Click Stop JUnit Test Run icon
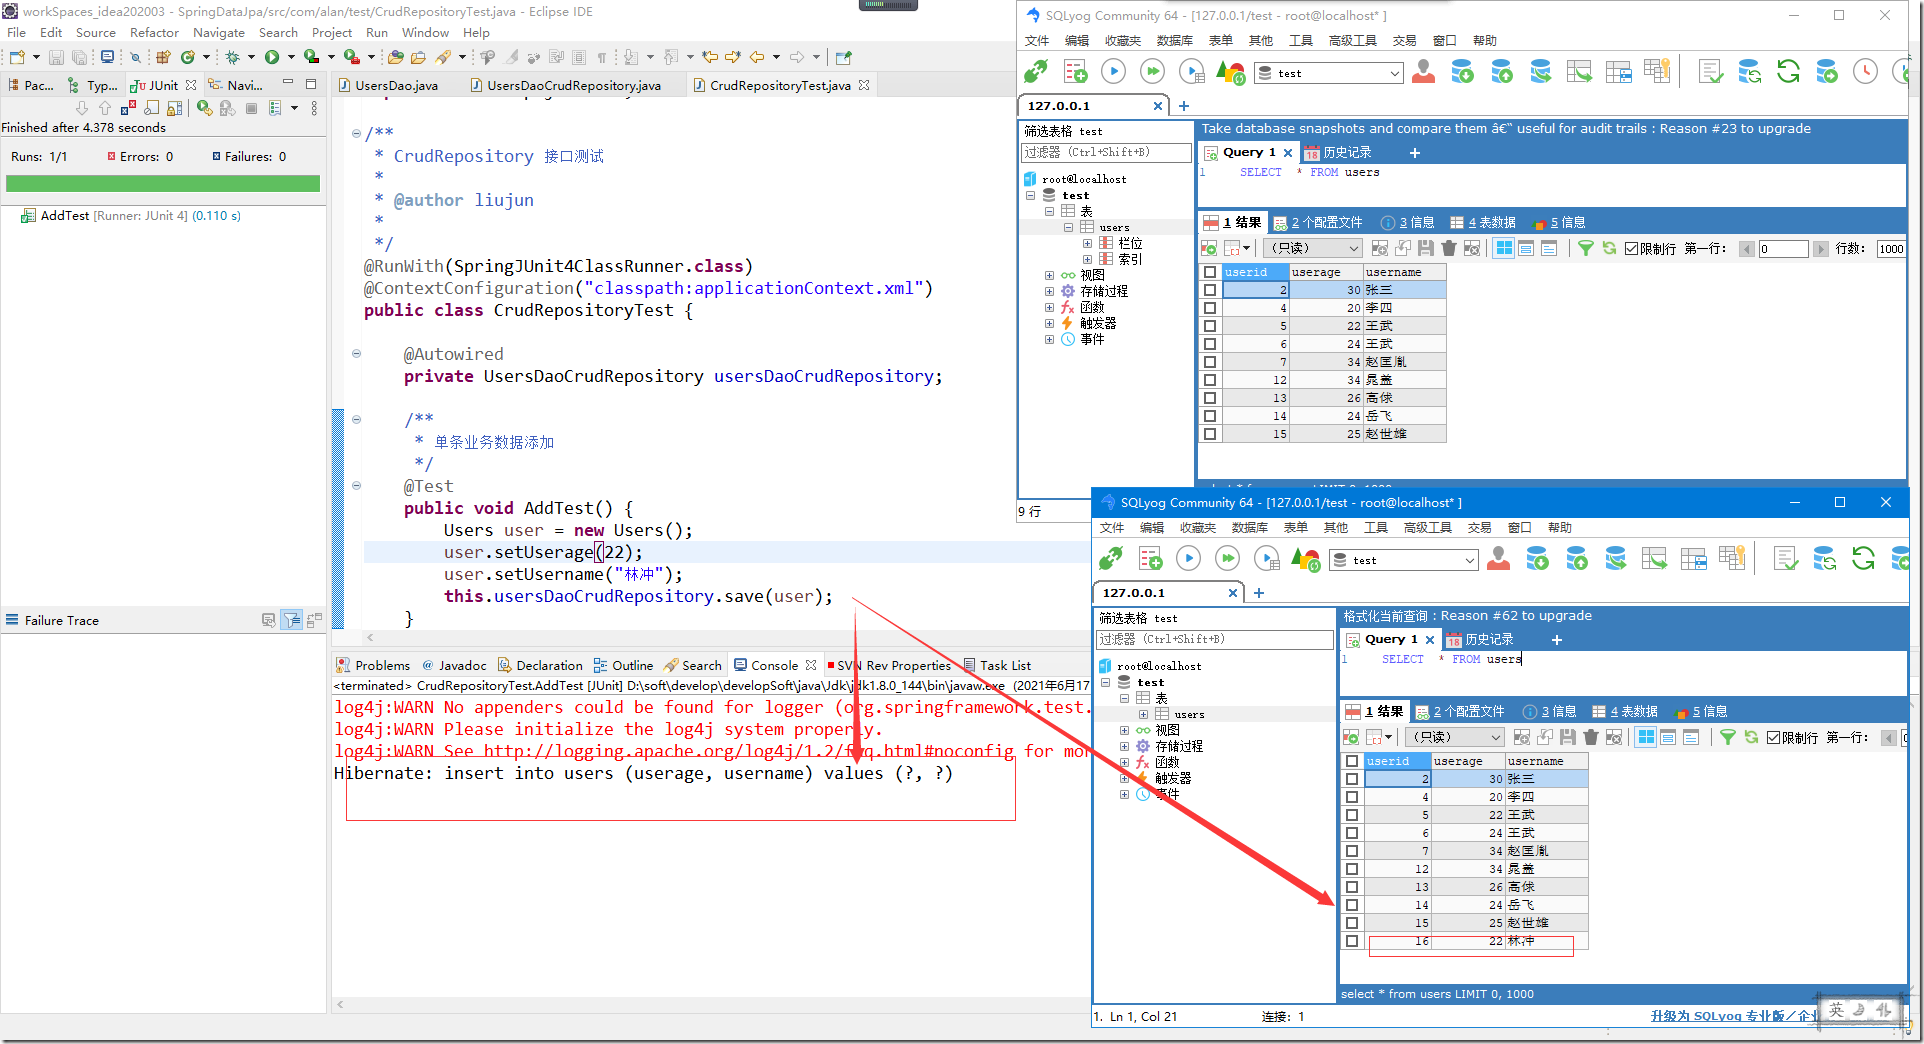Screen dimensions: 1924x1044 (251, 108)
